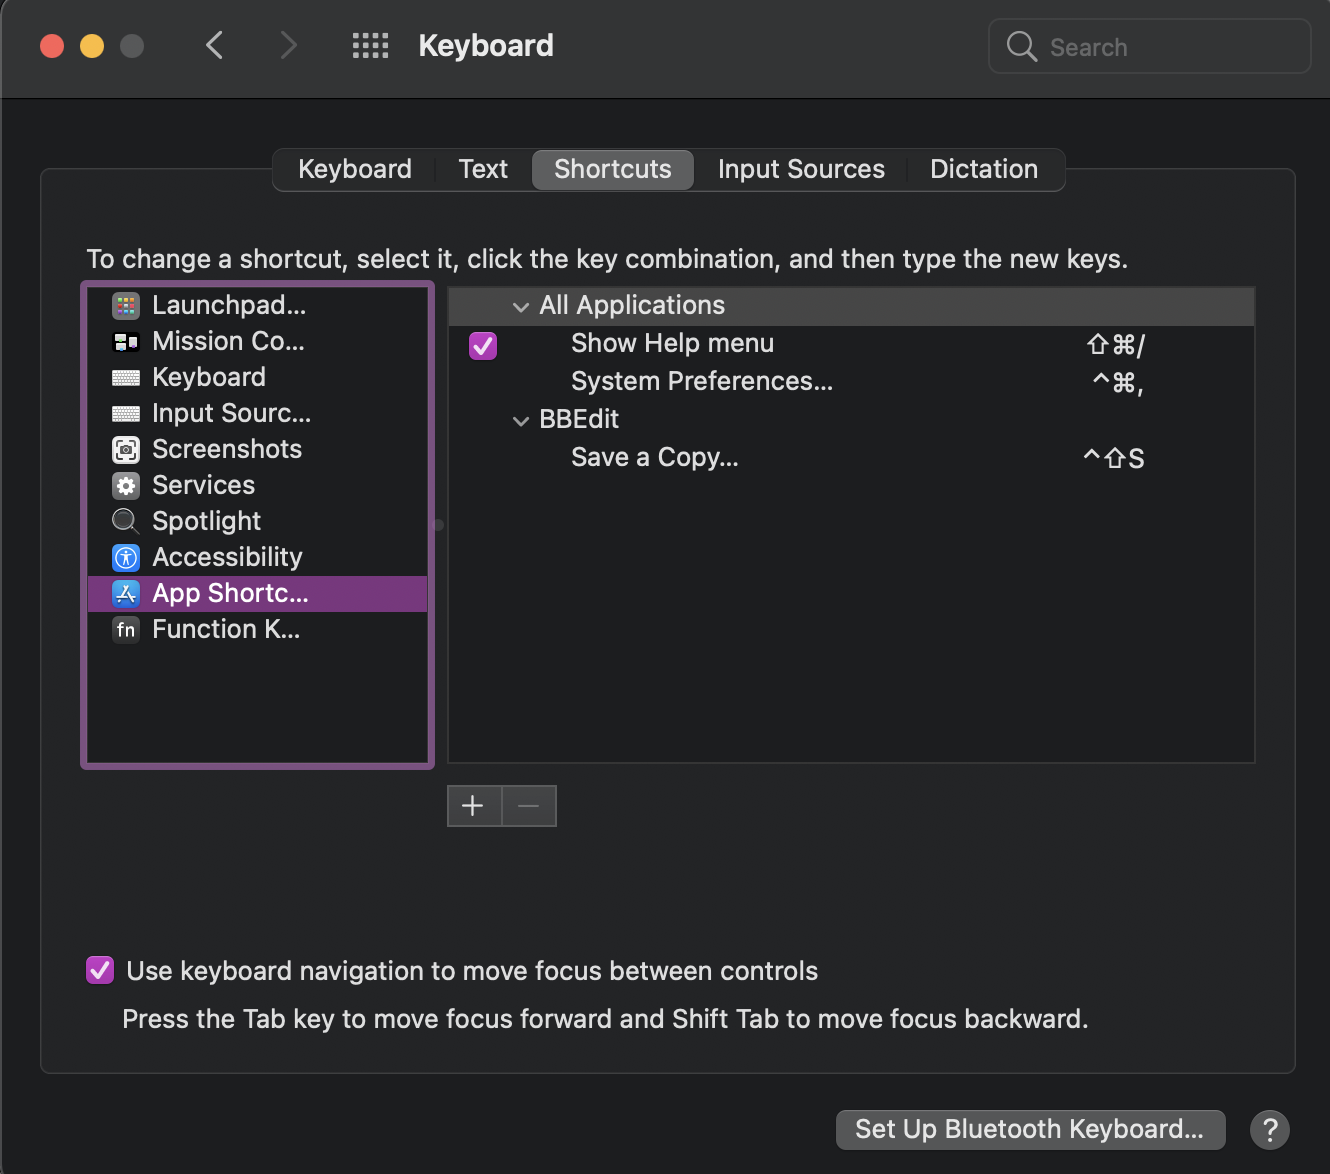Add a new shortcut with plus button
Image resolution: width=1330 pixels, height=1174 pixels.
pyautogui.click(x=473, y=806)
